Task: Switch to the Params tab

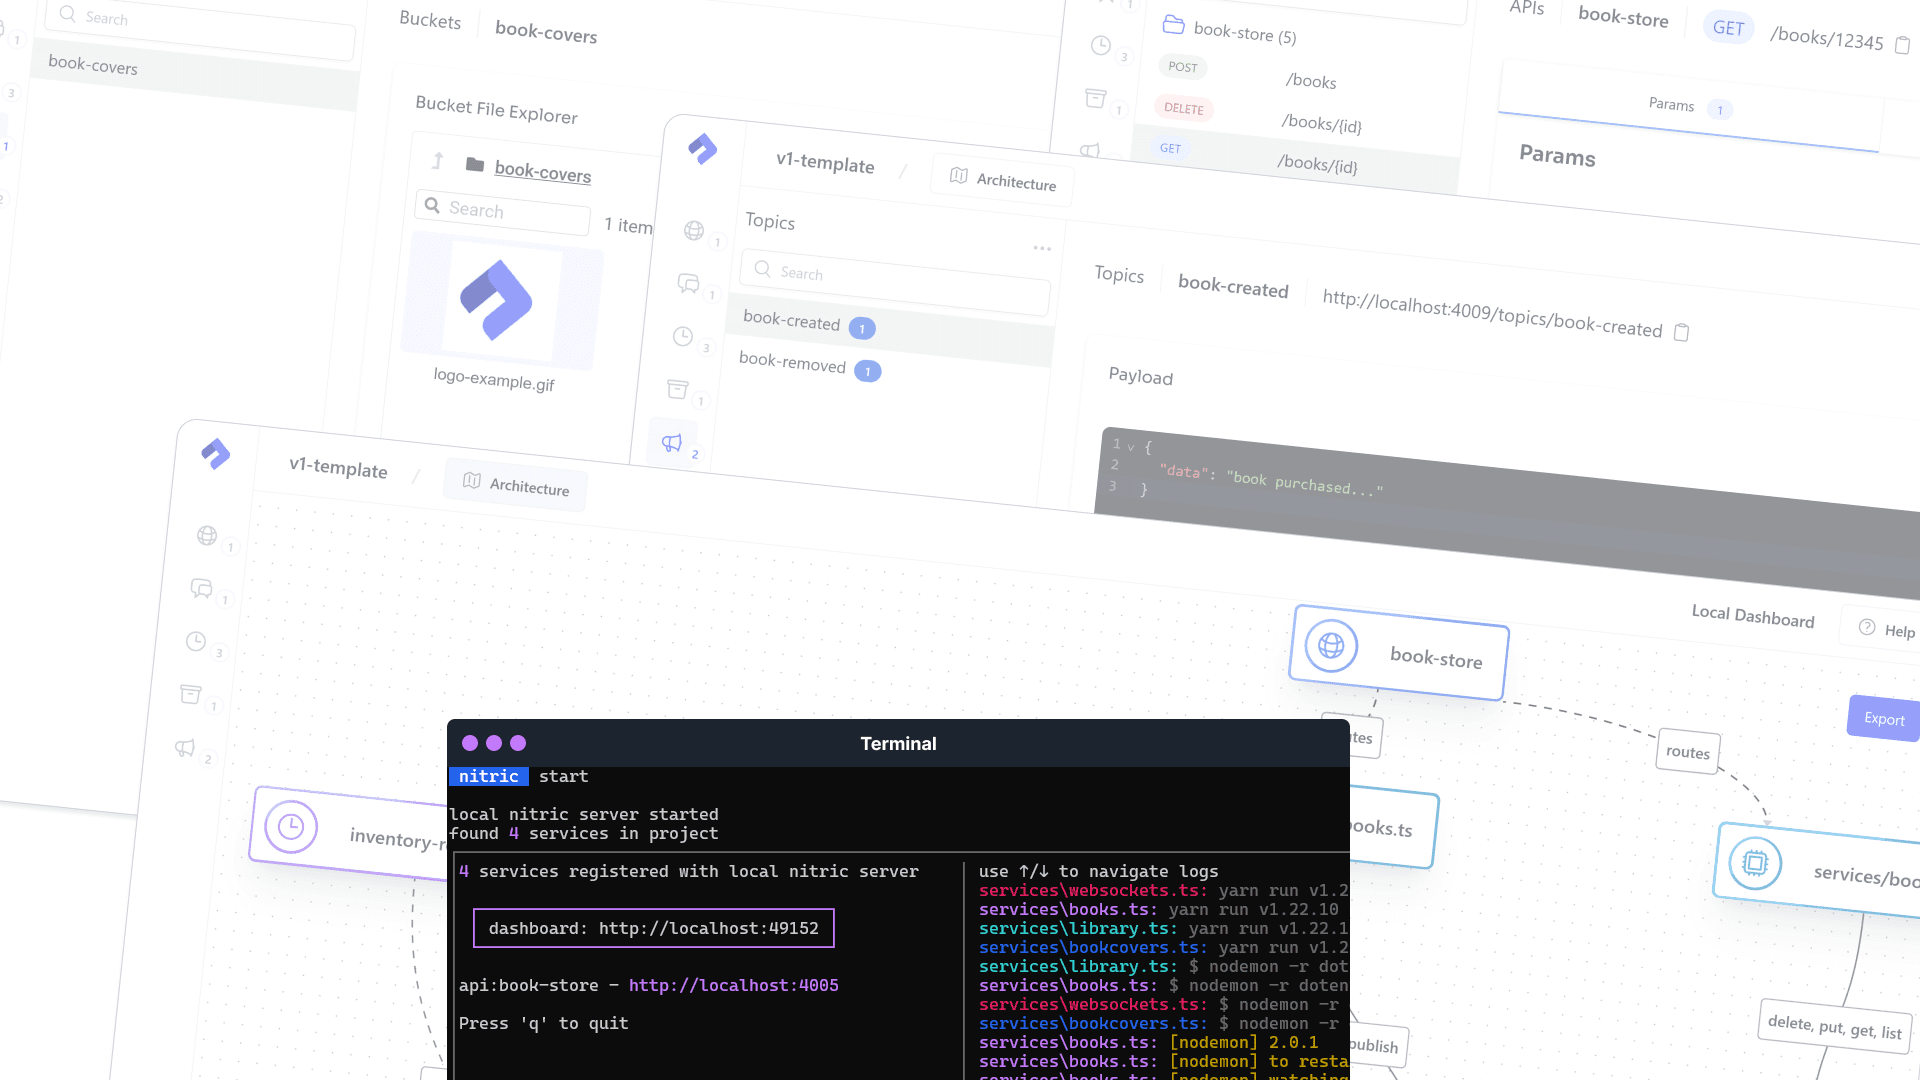Action: 1671,105
